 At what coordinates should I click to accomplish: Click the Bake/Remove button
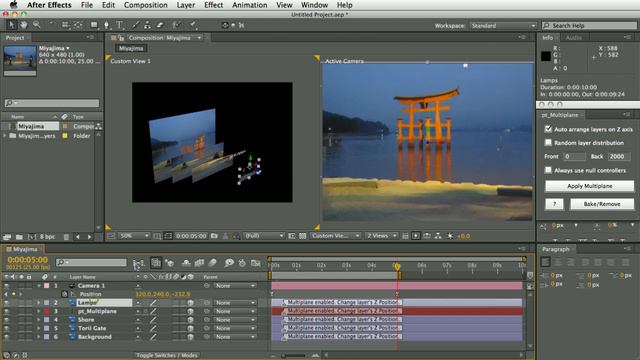tap(602, 204)
